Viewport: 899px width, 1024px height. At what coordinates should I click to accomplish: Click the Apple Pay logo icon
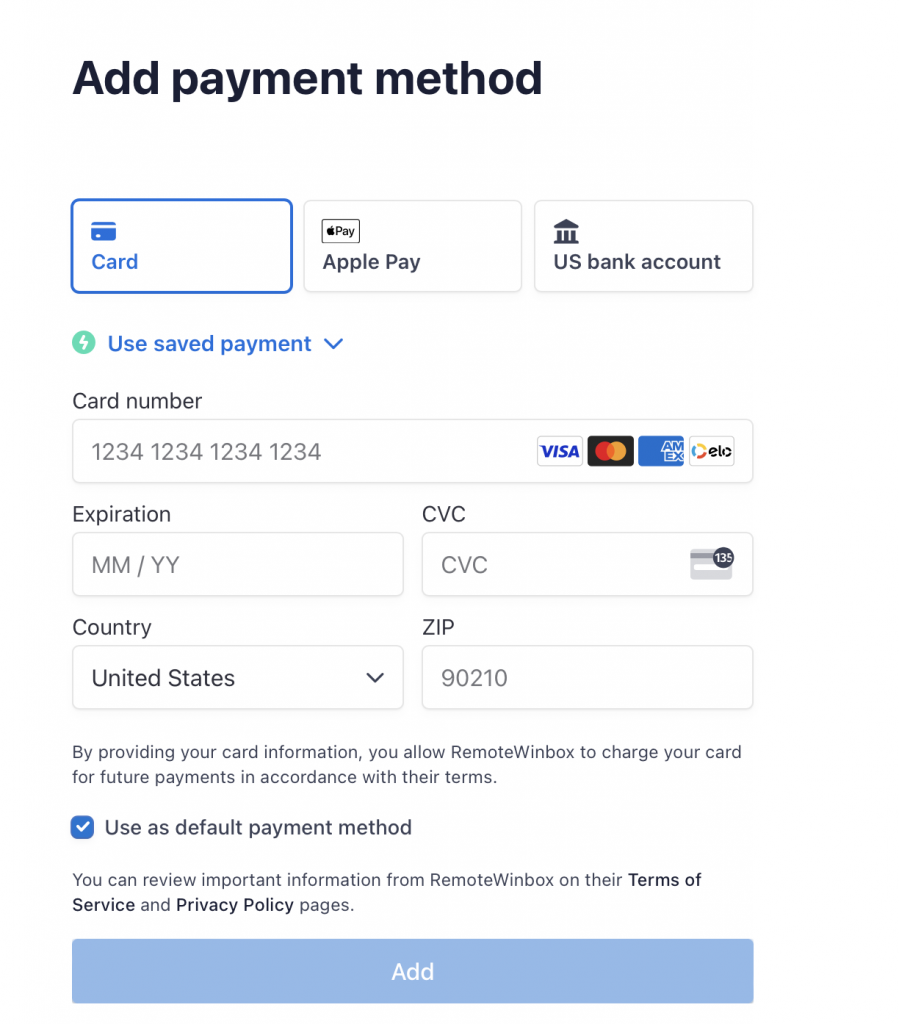tap(340, 230)
